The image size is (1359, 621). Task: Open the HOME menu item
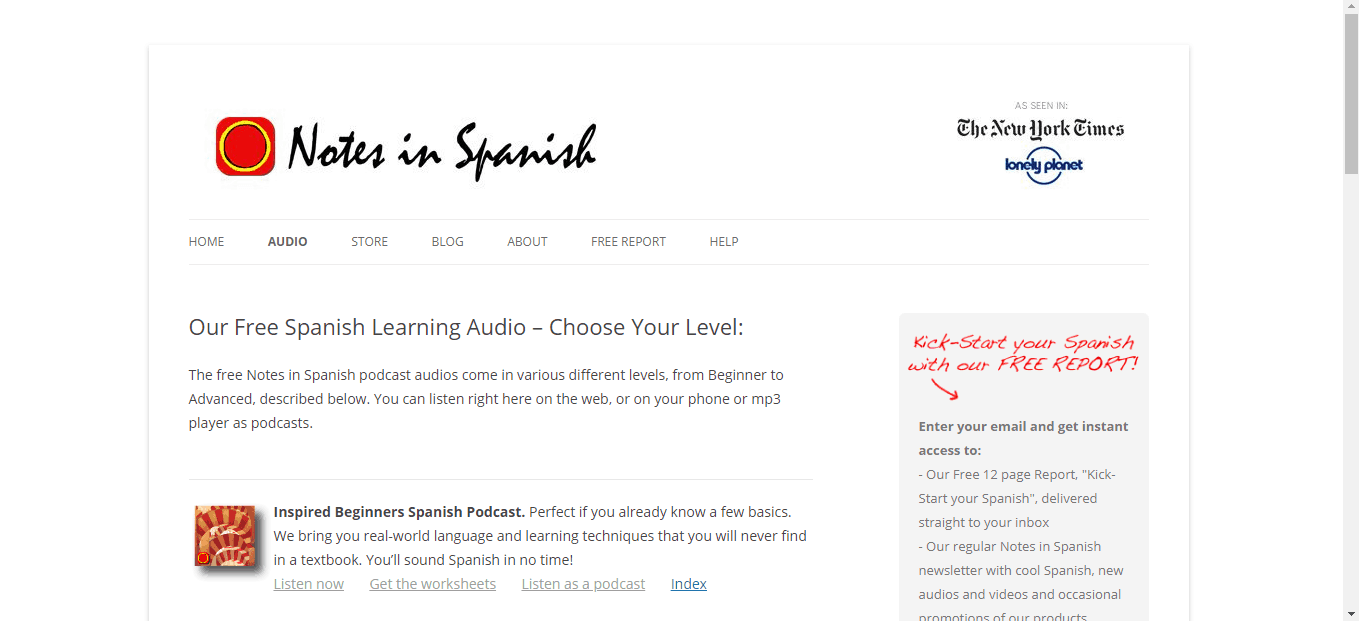coord(206,241)
